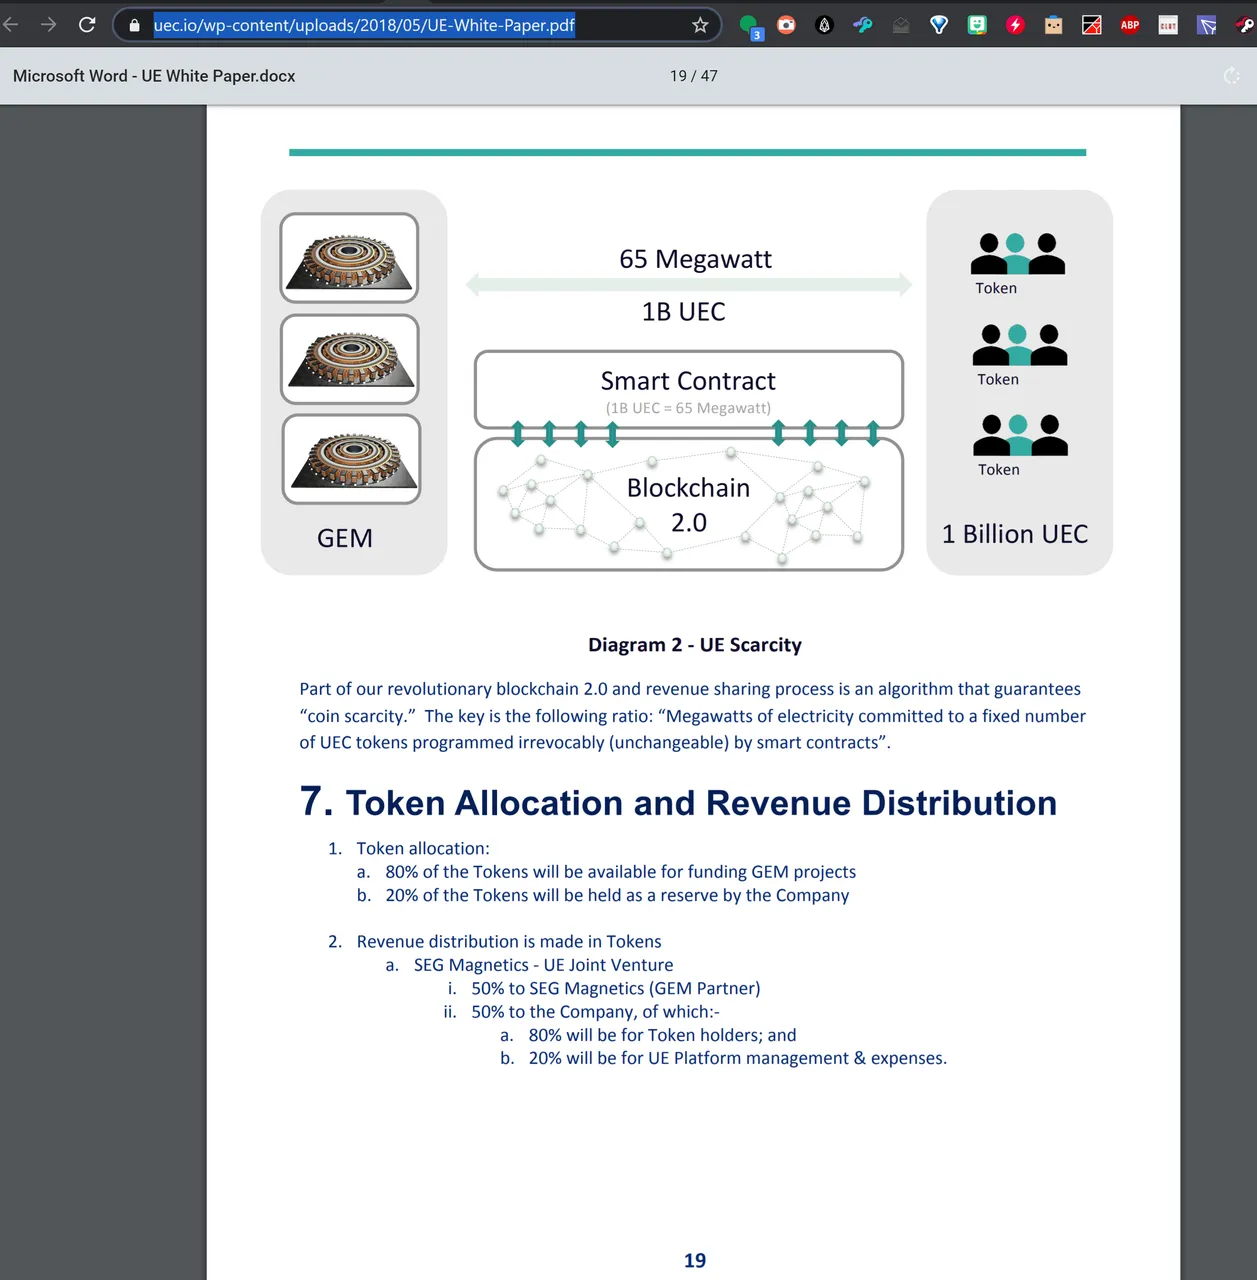Click the 'Blockchain 2.0' label
Image resolution: width=1257 pixels, height=1280 pixels.
pos(688,505)
